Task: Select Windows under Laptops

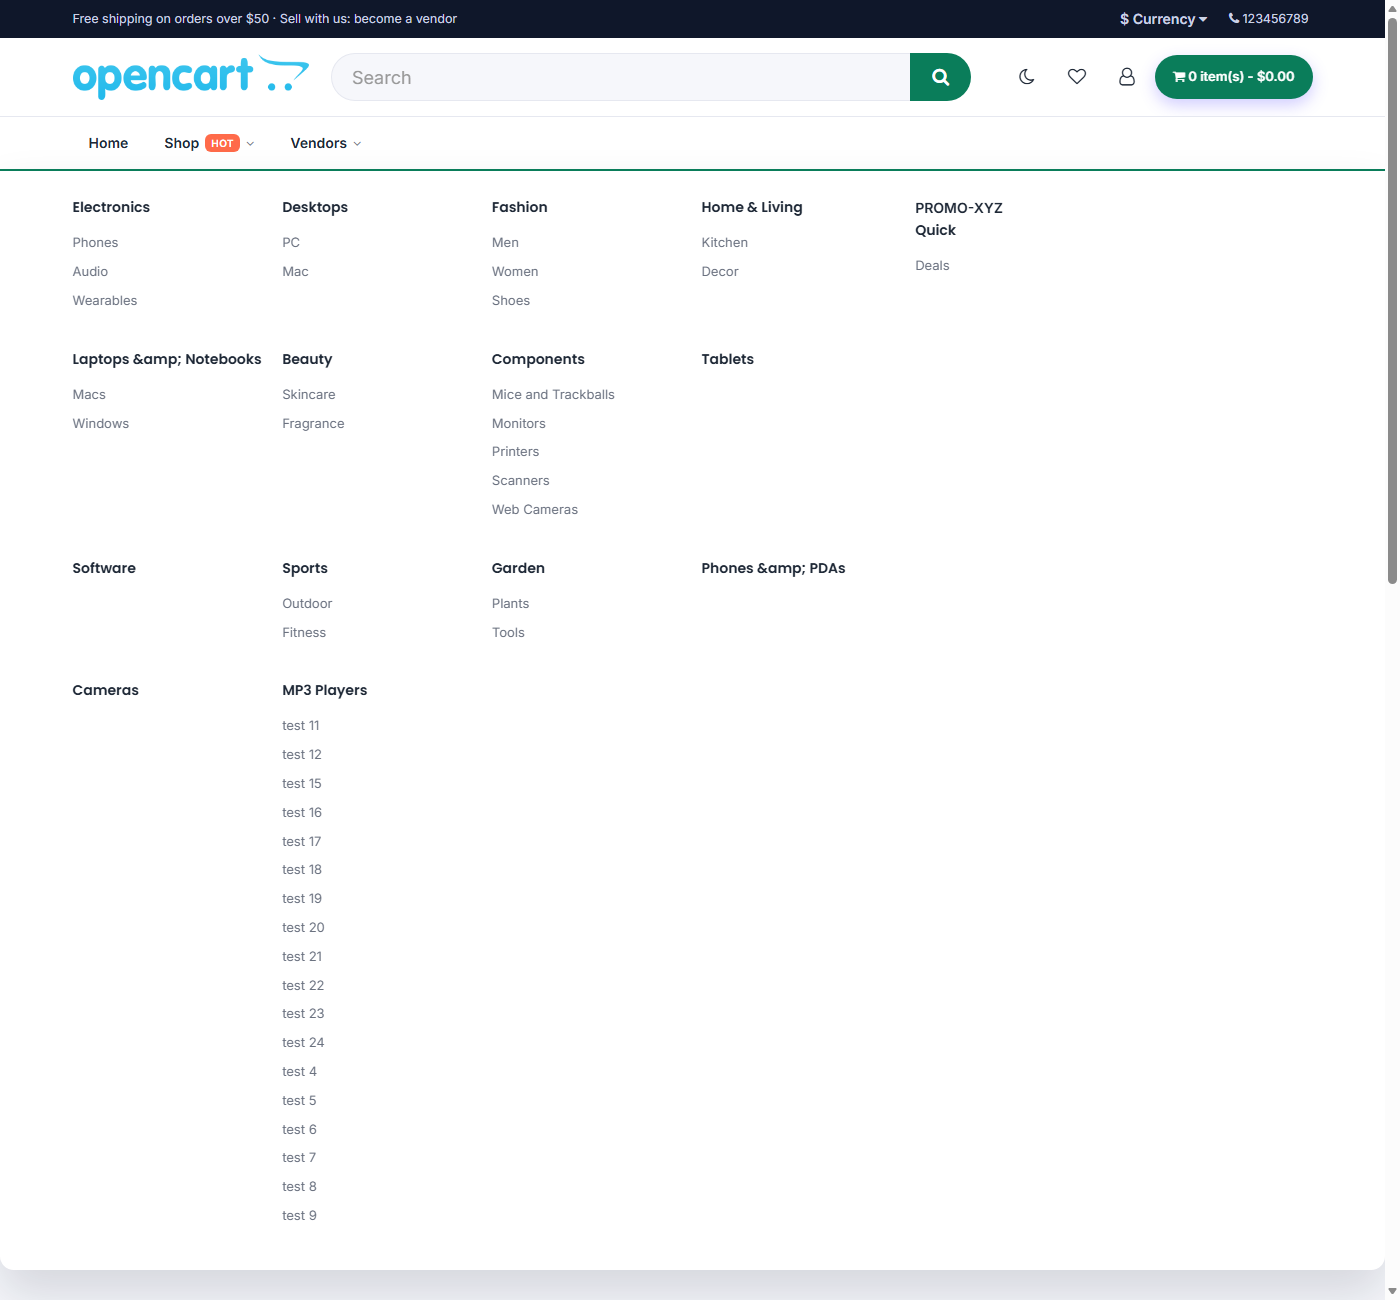Action: click(x=101, y=423)
